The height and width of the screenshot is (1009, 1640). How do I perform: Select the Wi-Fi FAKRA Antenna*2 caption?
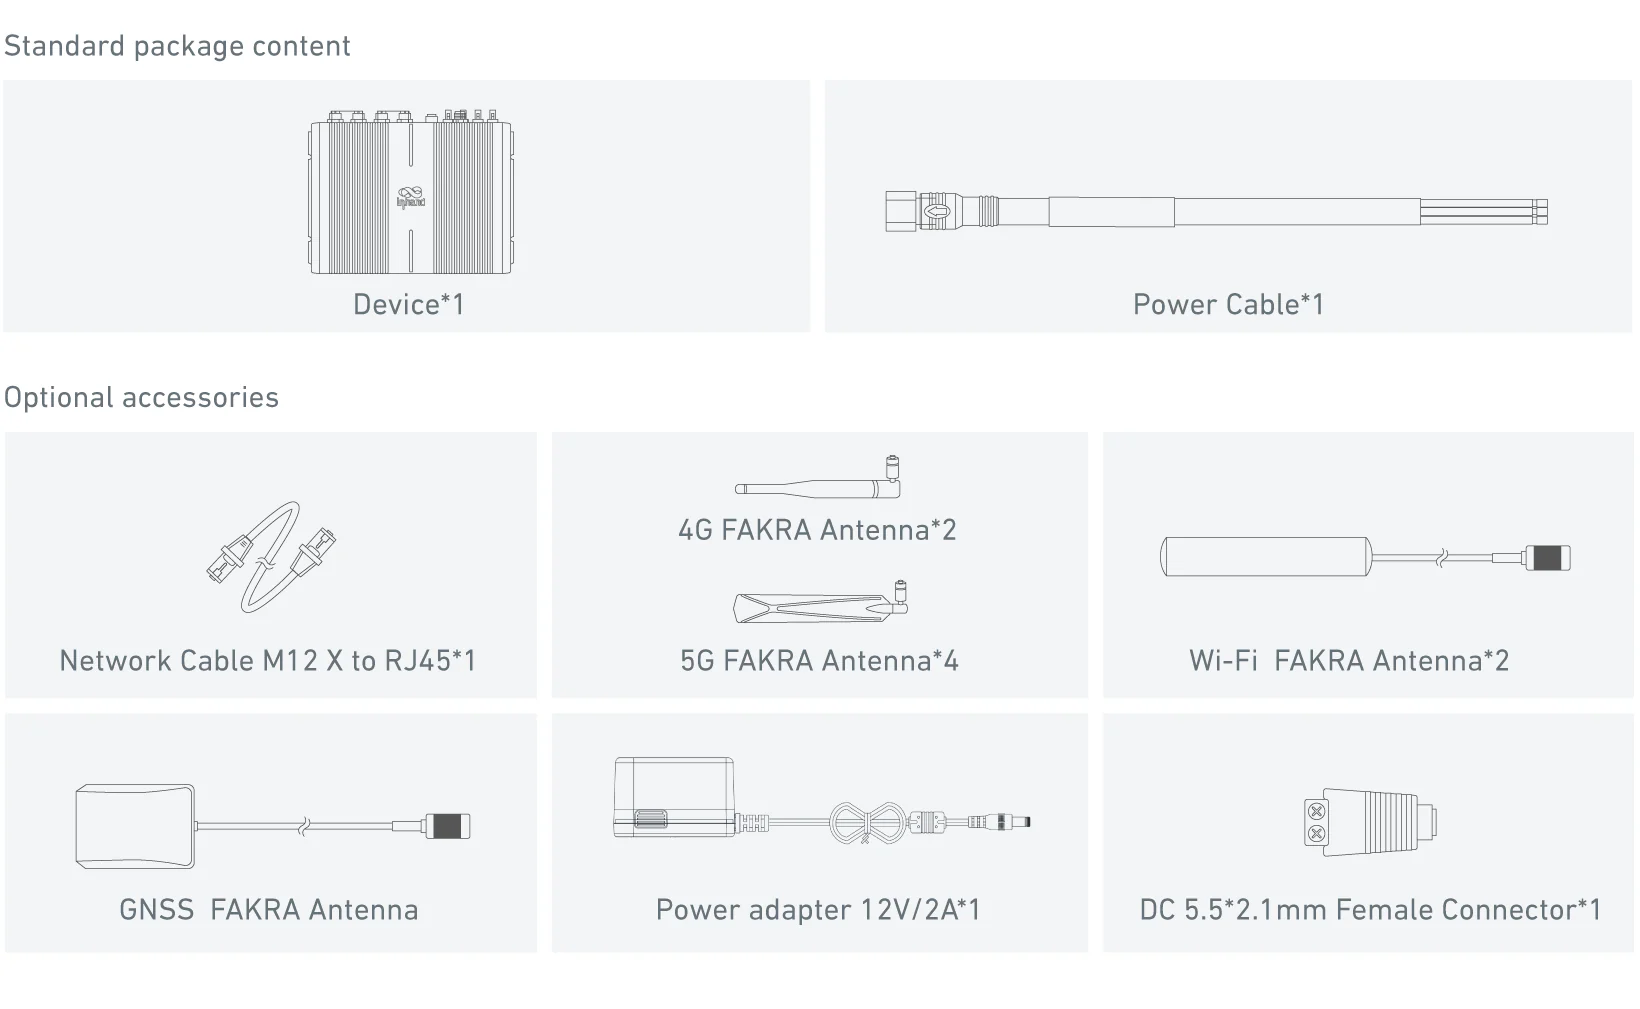click(1349, 660)
